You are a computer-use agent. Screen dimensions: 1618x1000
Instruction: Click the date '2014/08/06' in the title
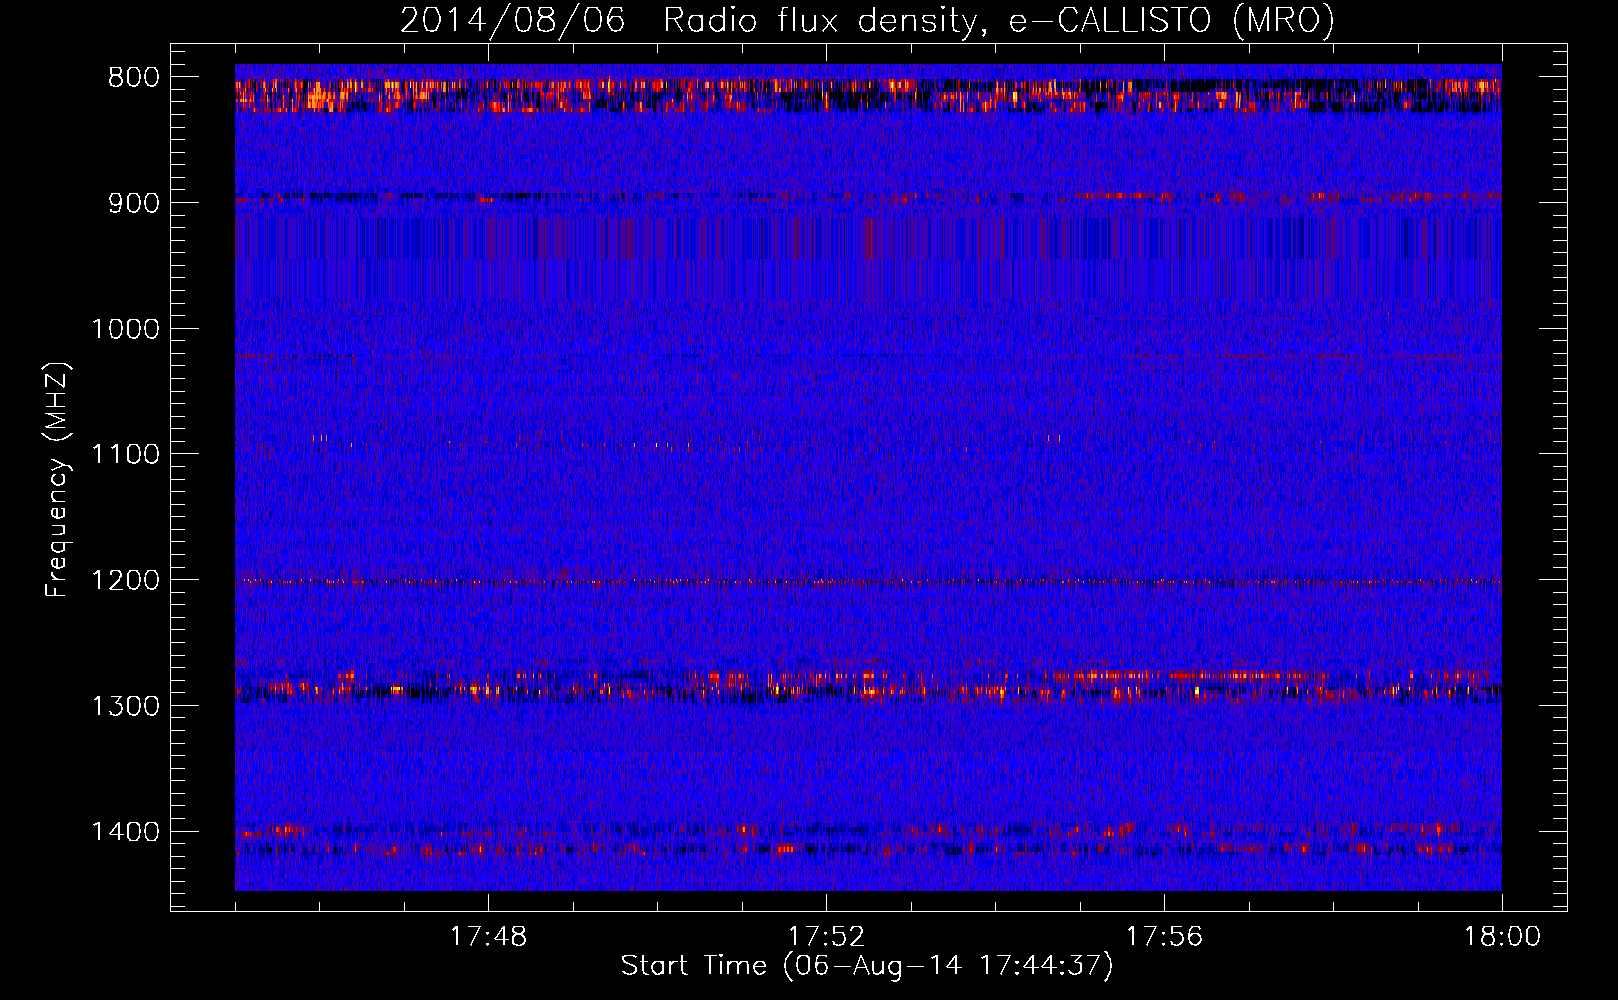(x=513, y=20)
